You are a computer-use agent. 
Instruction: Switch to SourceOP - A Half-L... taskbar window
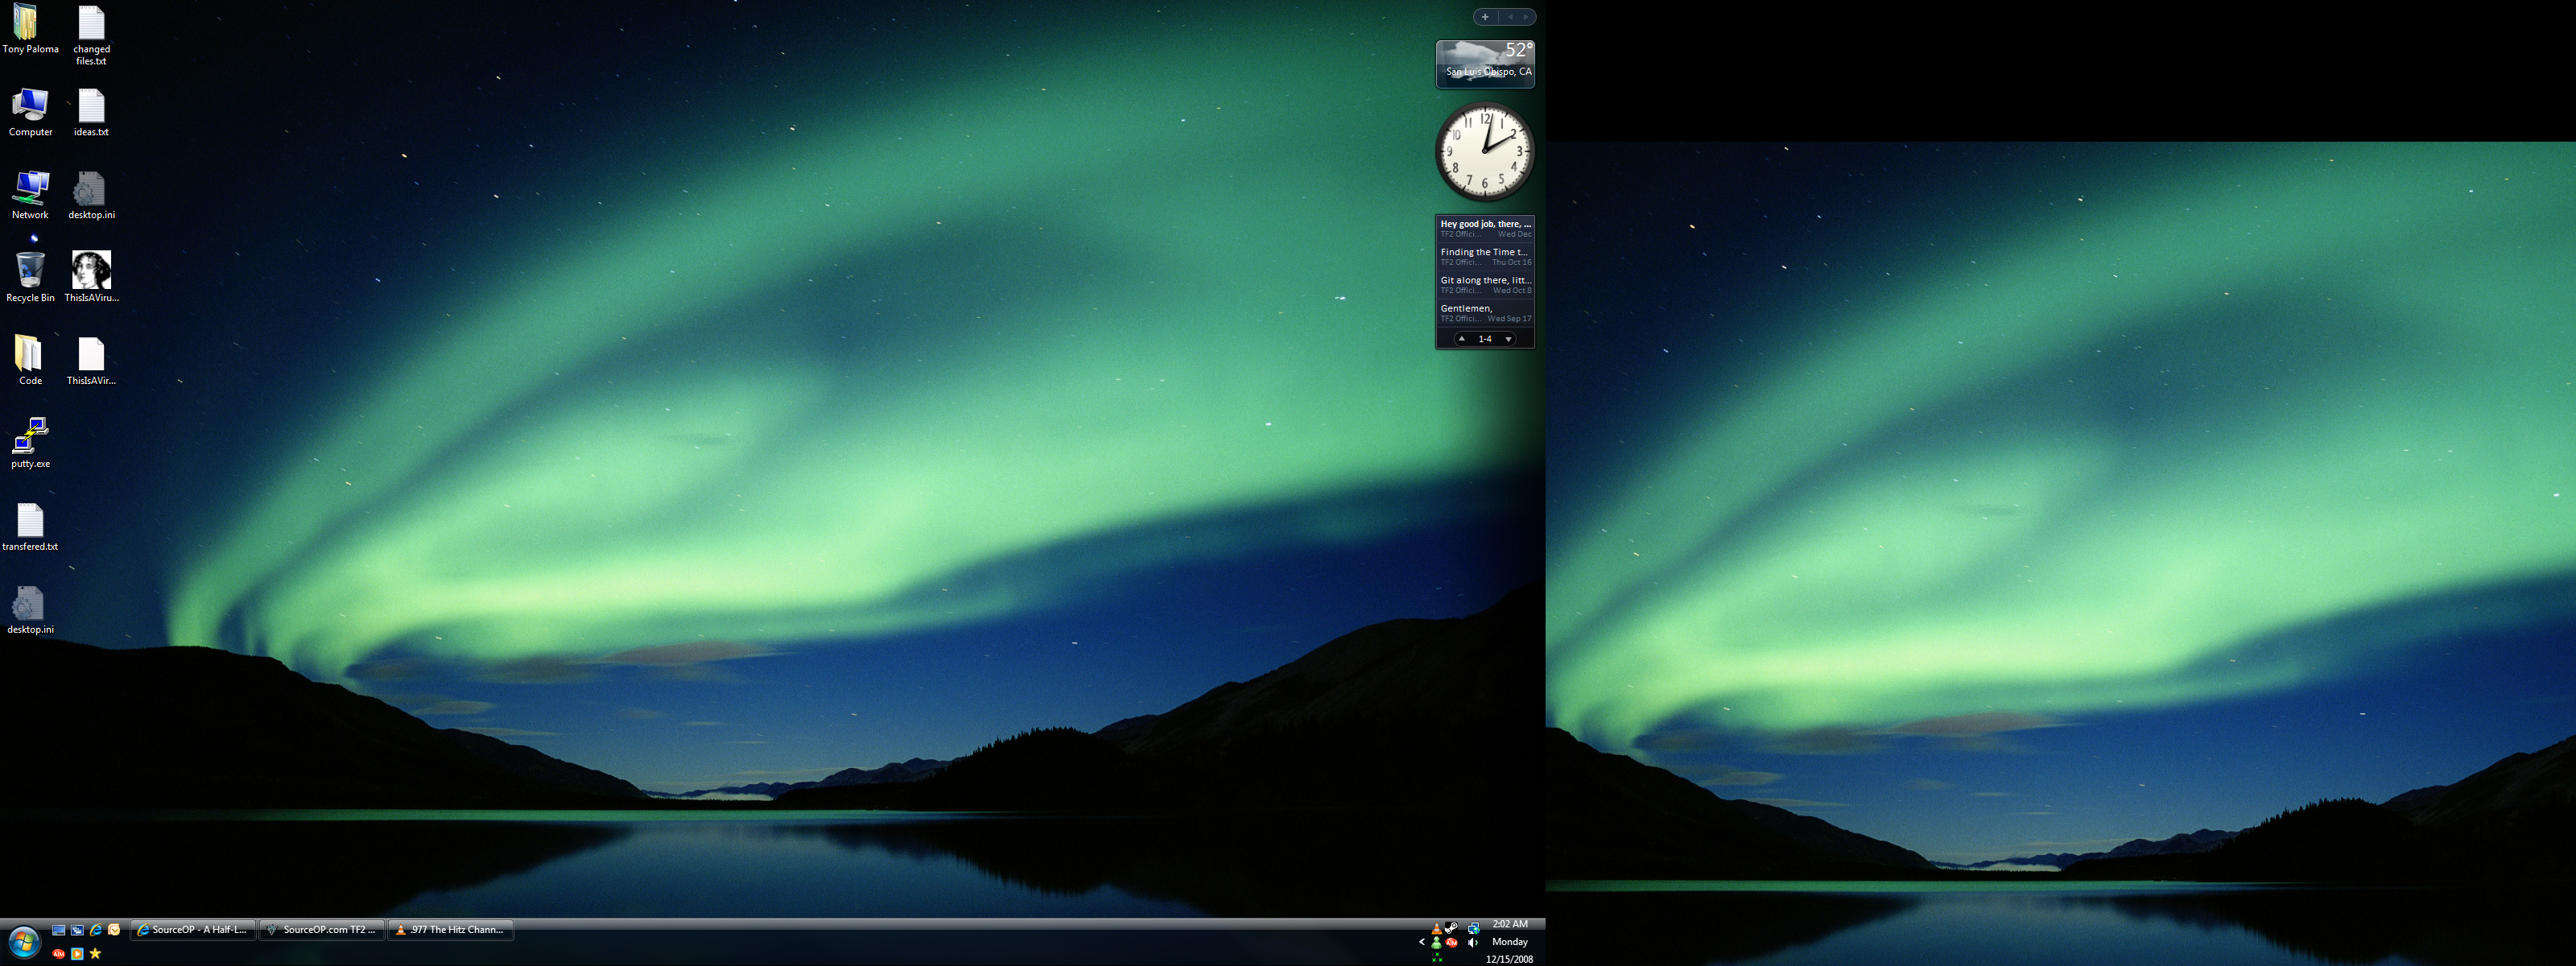click(x=193, y=930)
